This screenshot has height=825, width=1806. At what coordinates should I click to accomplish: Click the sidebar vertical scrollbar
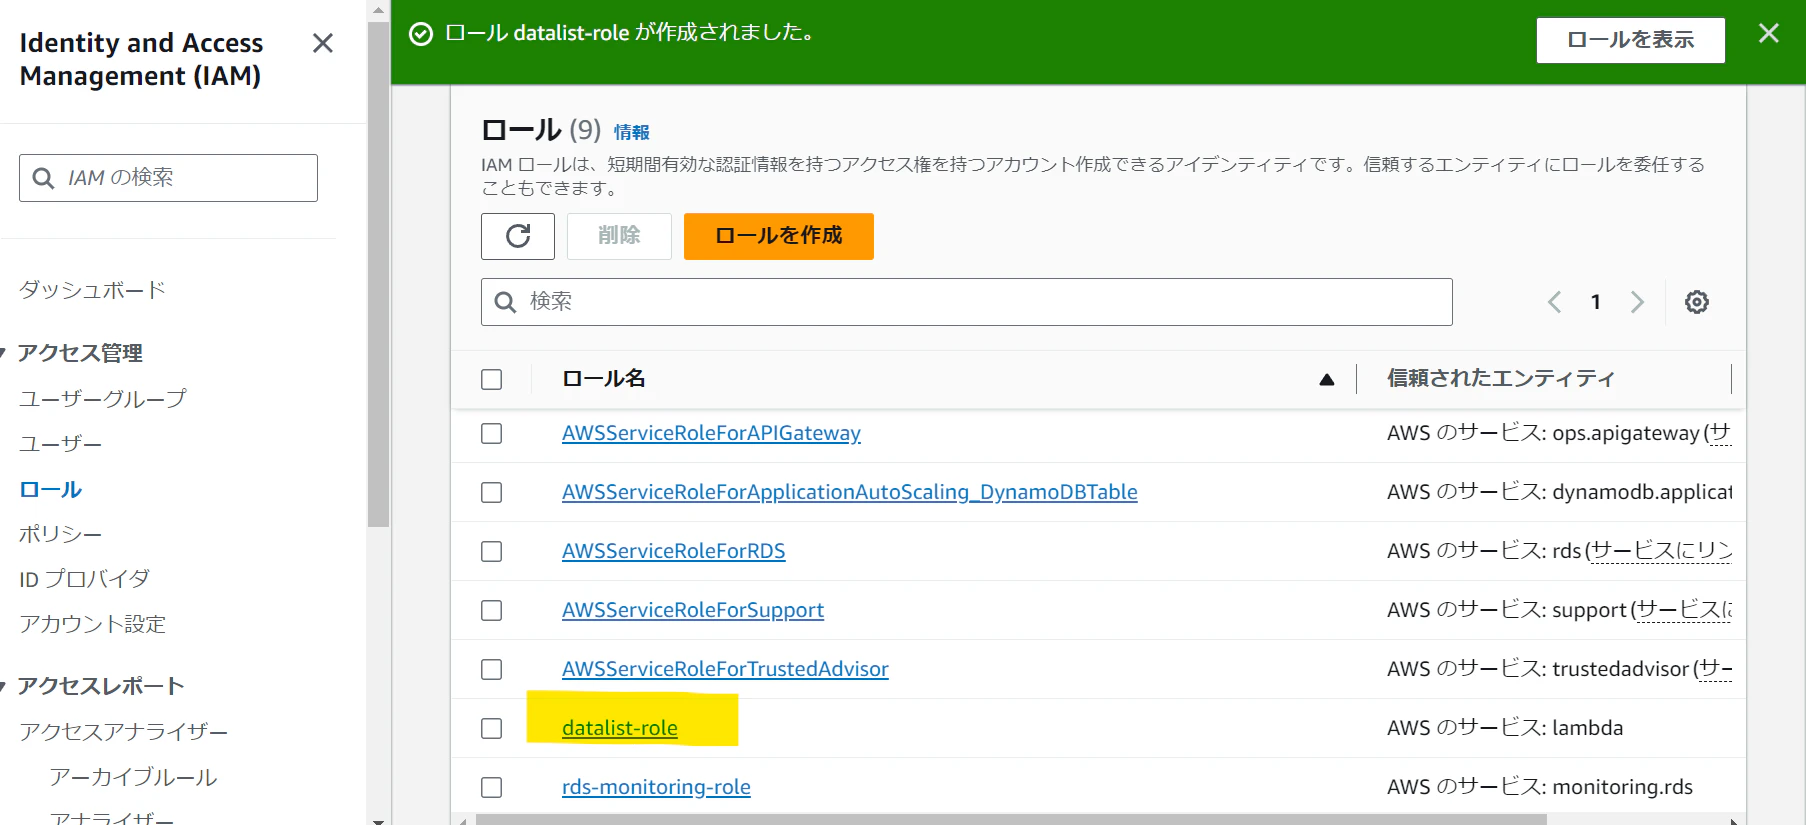coord(378,275)
